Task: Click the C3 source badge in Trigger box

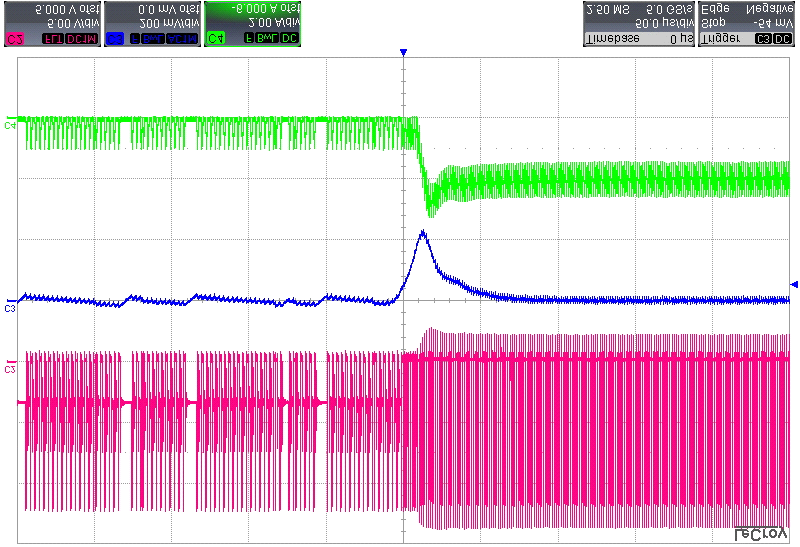Action: (763, 38)
